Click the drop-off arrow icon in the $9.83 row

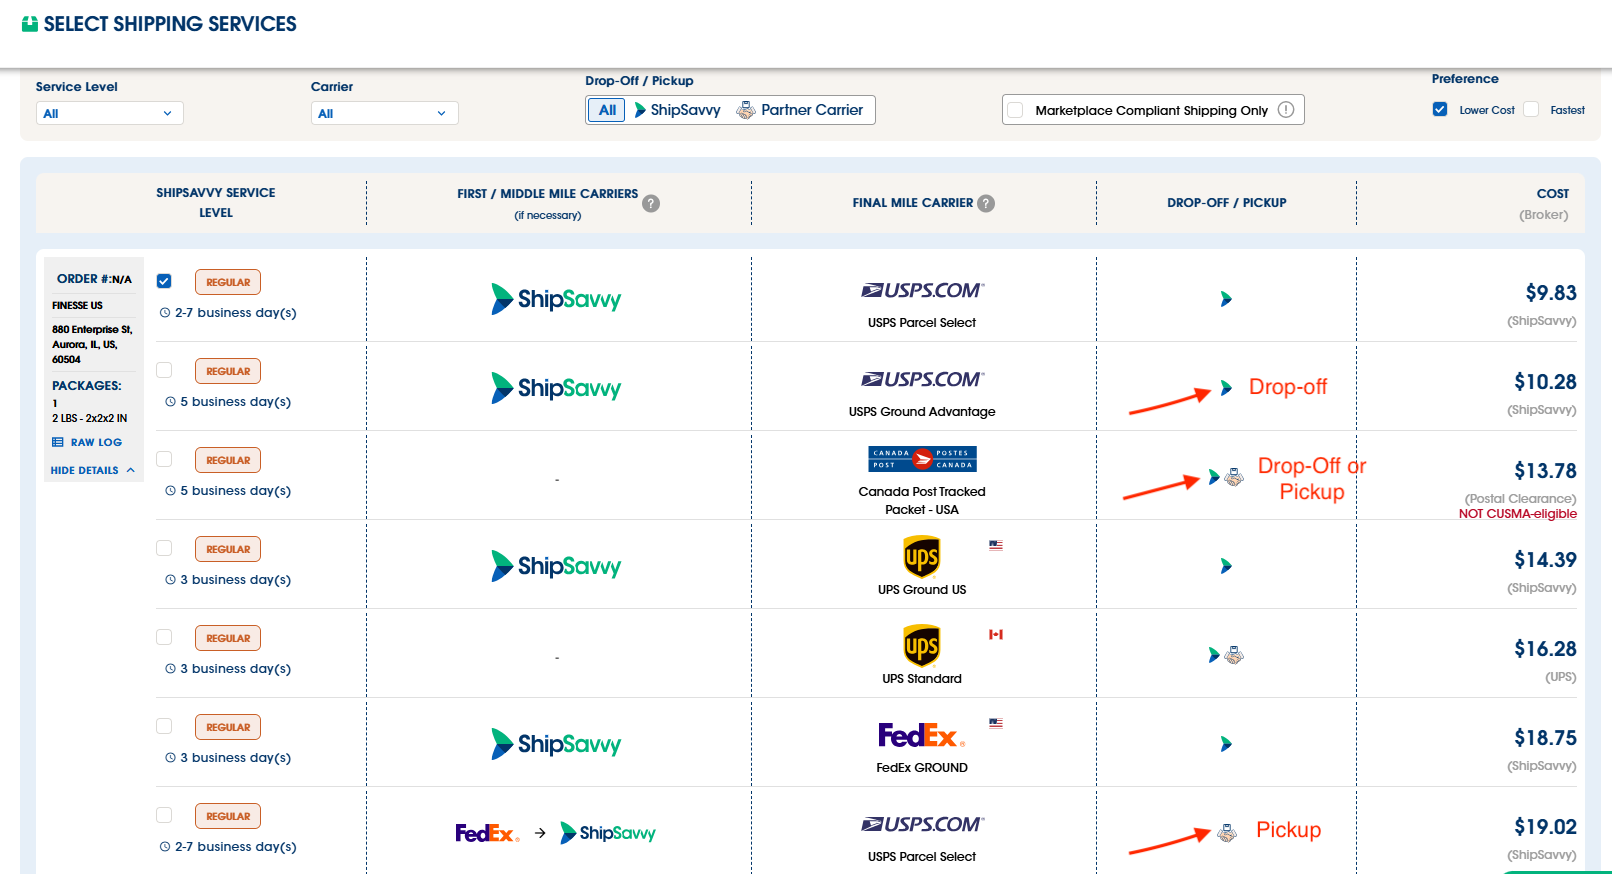pyautogui.click(x=1226, y=299)
